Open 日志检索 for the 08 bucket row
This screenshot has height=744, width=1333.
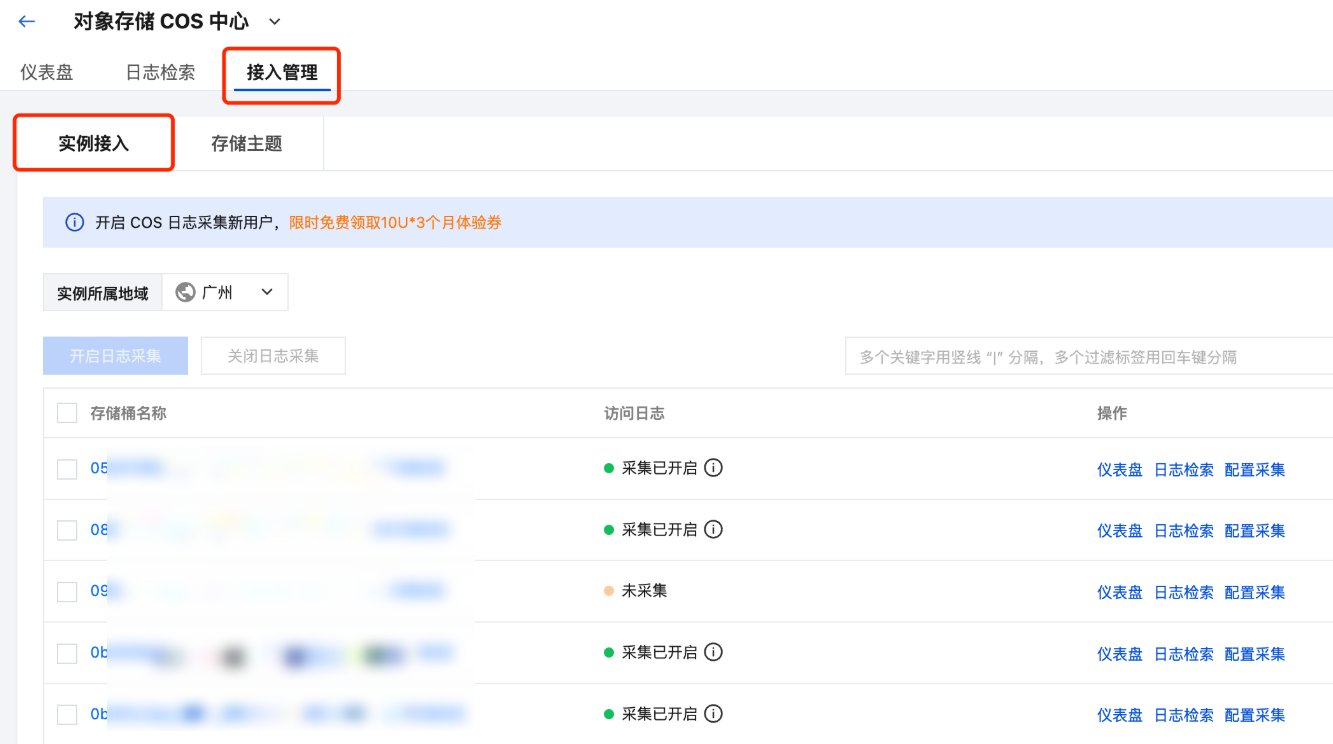[1184, 531]
